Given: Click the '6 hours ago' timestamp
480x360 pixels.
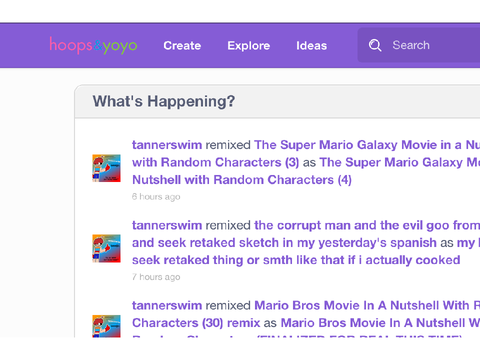Looking at the screenshot, I should 156,197.
